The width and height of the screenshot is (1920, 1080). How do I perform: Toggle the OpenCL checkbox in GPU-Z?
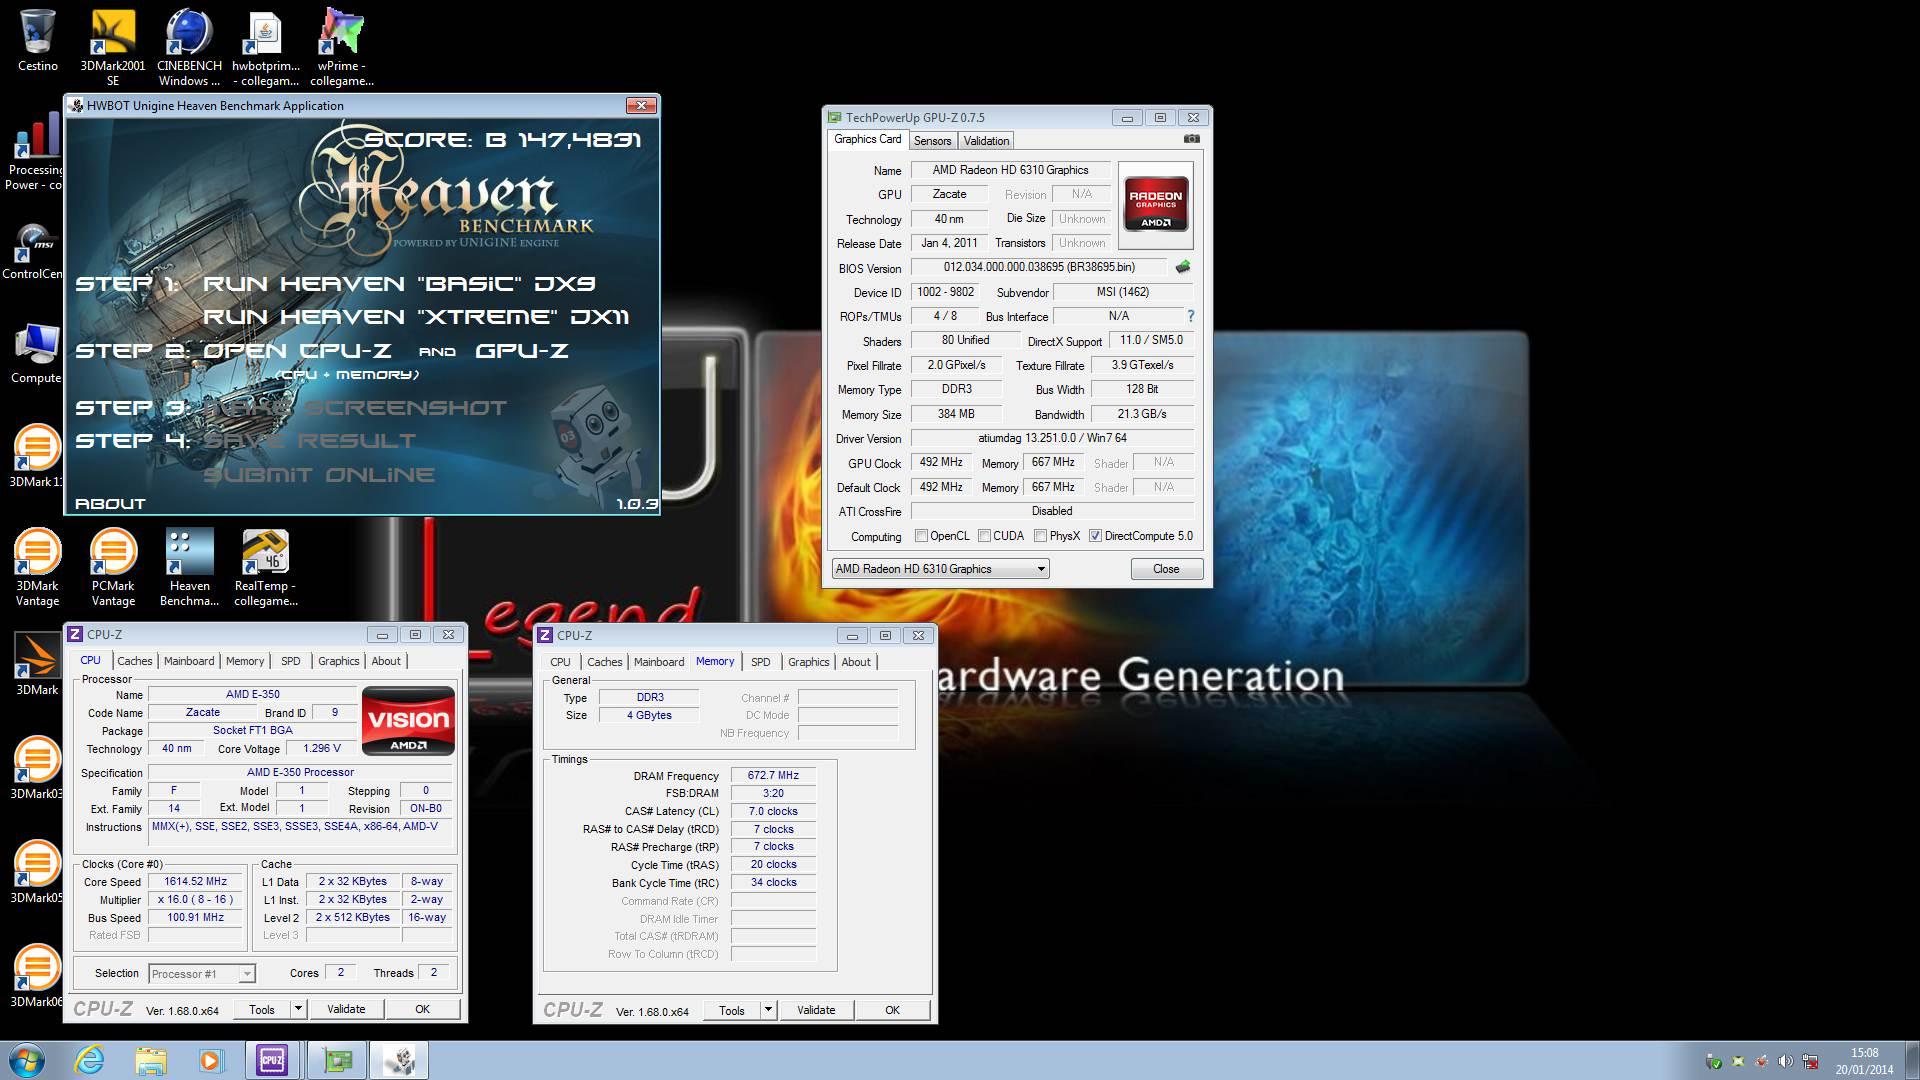click(x=921, y=536)
